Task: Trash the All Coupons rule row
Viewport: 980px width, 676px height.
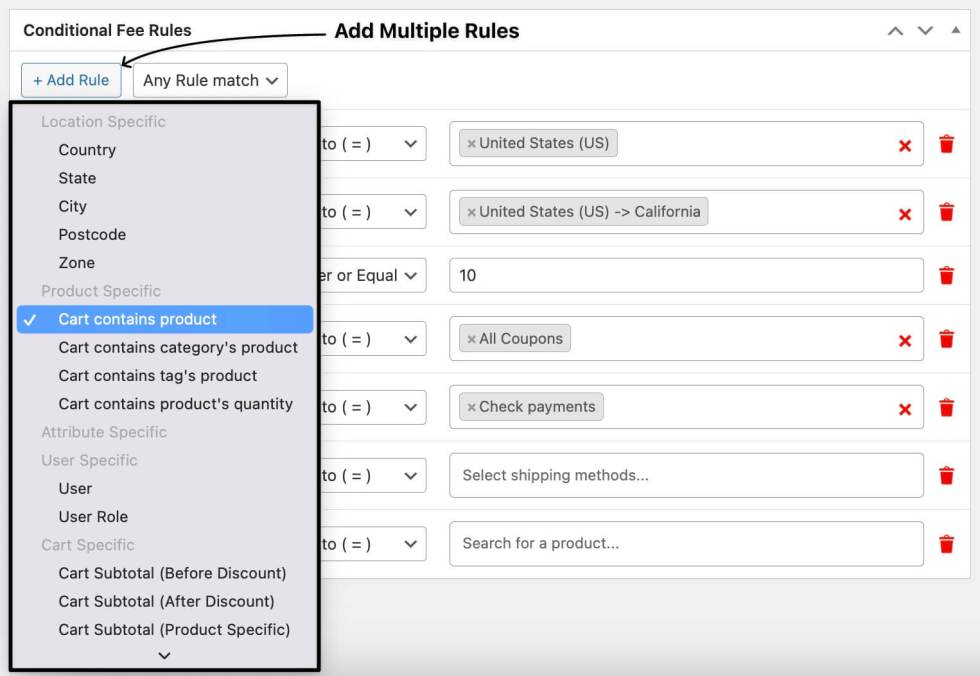Action: click(x=946, y=339)
